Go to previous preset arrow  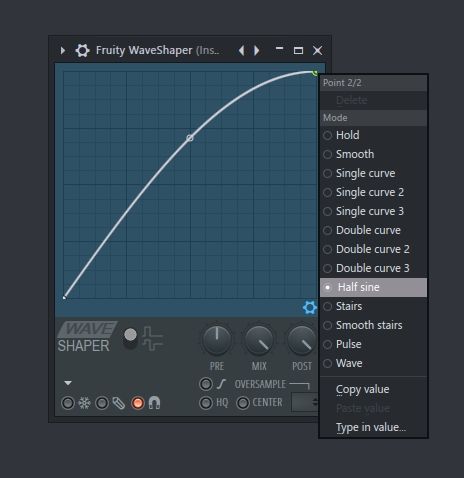[x=242, y=51]
